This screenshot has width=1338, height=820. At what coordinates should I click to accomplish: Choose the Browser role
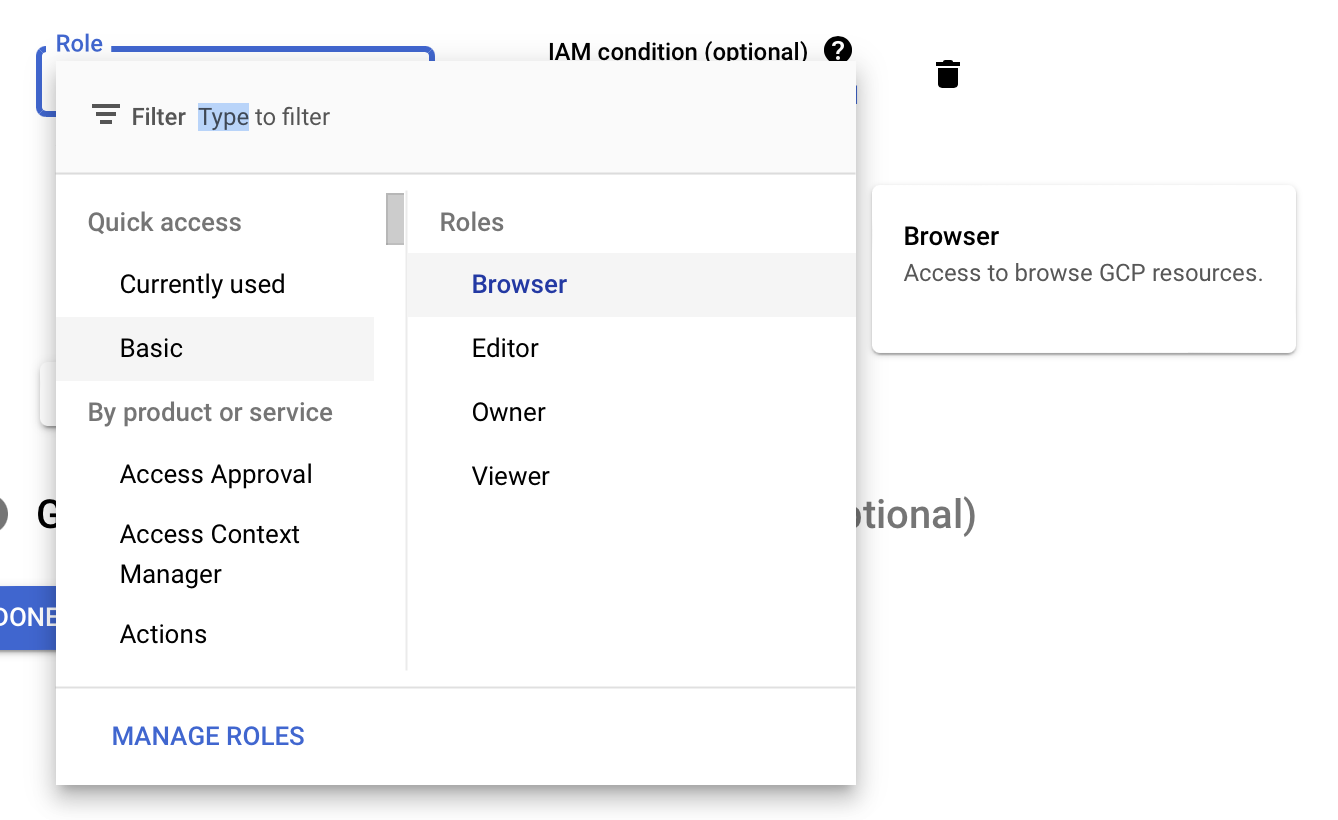pyautogui.click(x=631, y=285)
